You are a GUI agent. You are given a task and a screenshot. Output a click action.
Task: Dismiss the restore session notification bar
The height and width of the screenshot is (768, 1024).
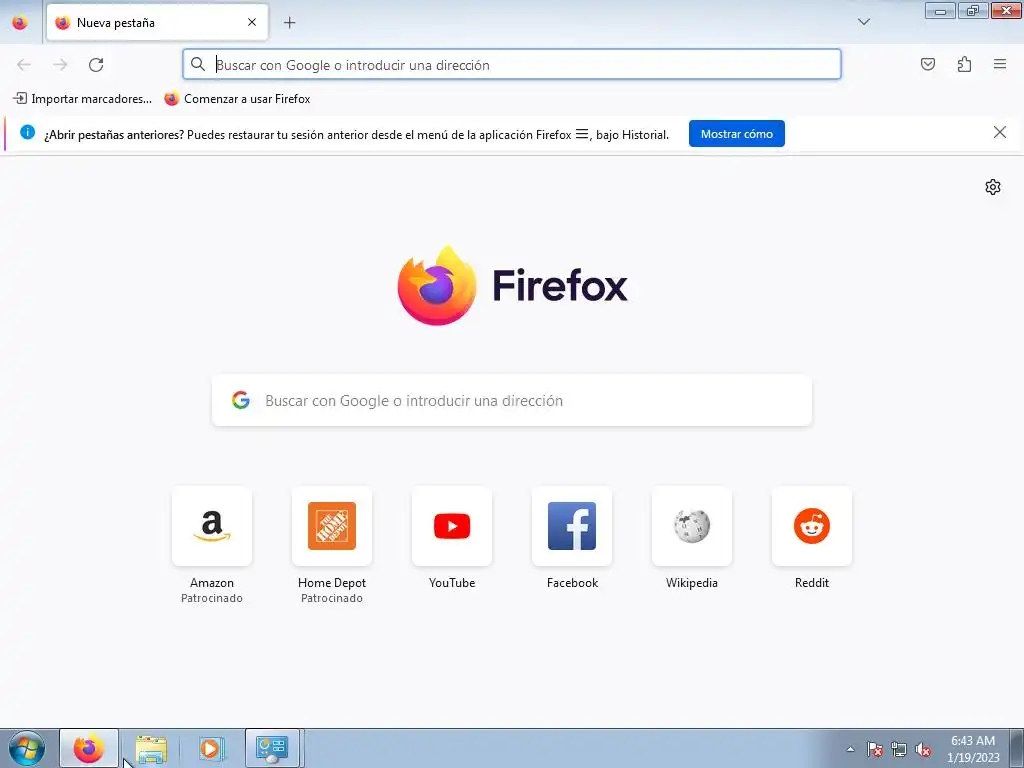[999, 133]
